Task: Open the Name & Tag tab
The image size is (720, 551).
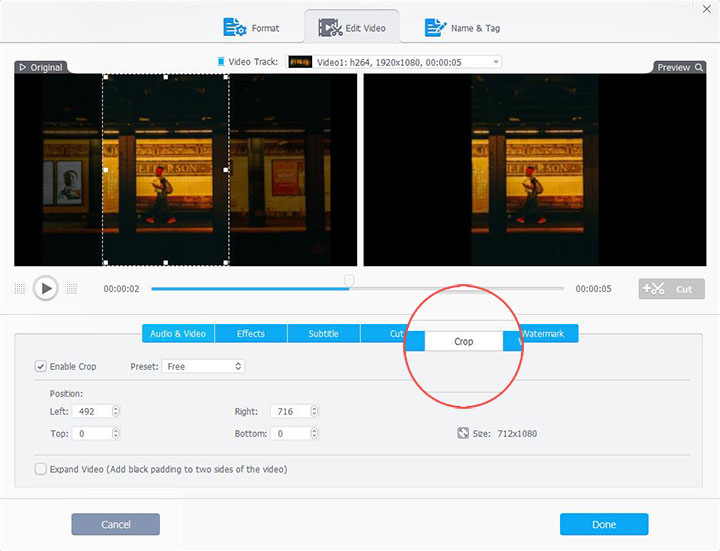Action: pyautogui.click(x=462, y=28)
